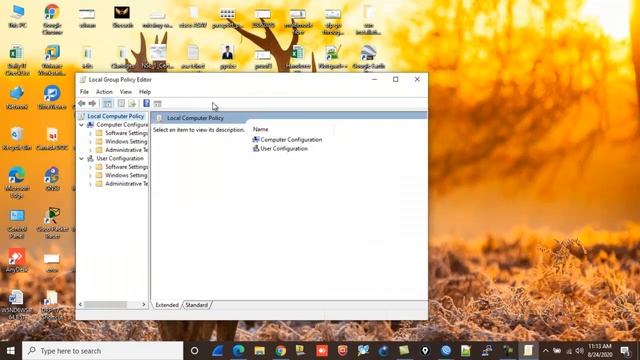The width and height of the screenshot is (640, 360).
Task: Select the Google Chrome desktop shortcut
Action: click(52, 20)
